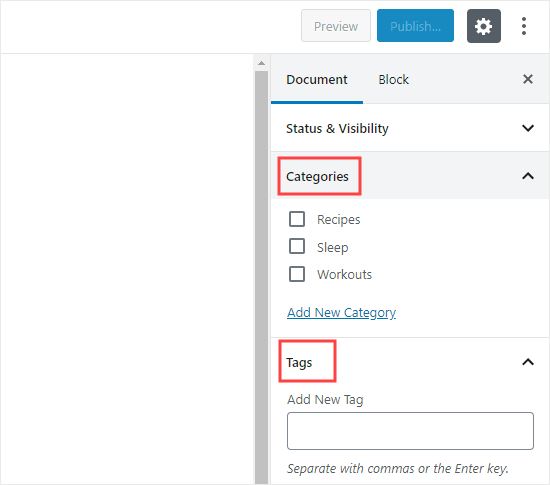This screenshot has width=550, height=485.
Task: Expand the Status & Visibility chevron
Action: (x=528, y=128)
